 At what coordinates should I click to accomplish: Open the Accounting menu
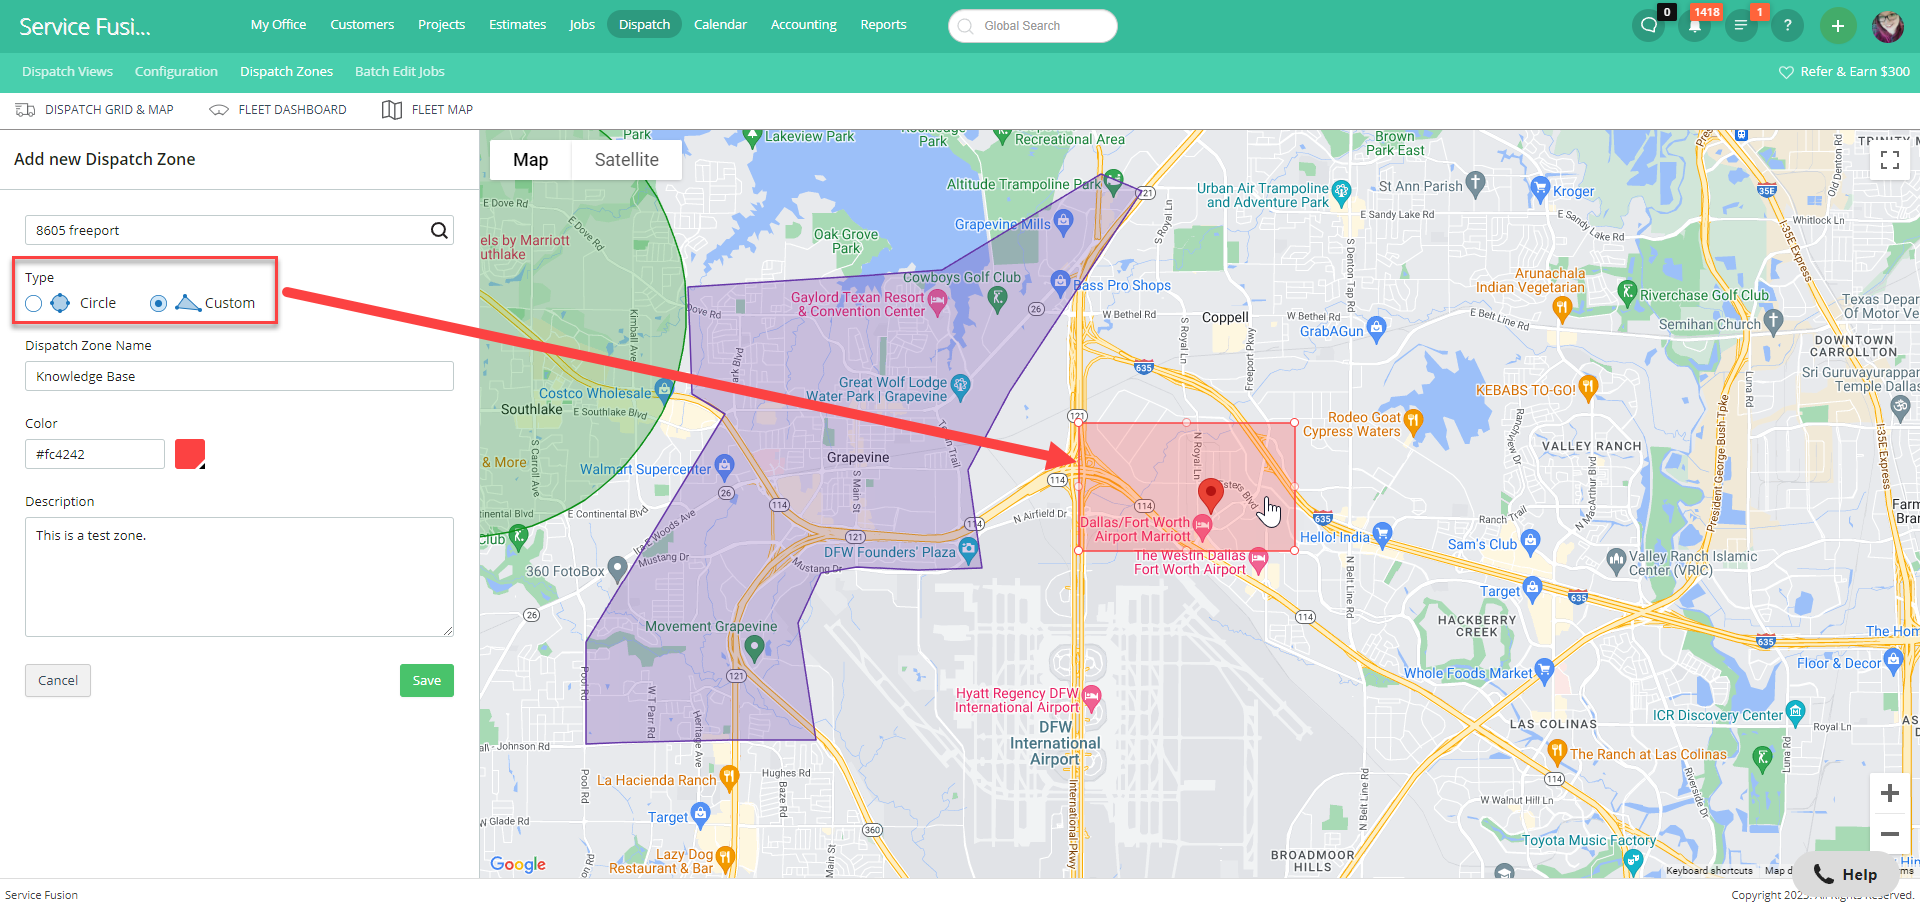click(x=803, y=24)
